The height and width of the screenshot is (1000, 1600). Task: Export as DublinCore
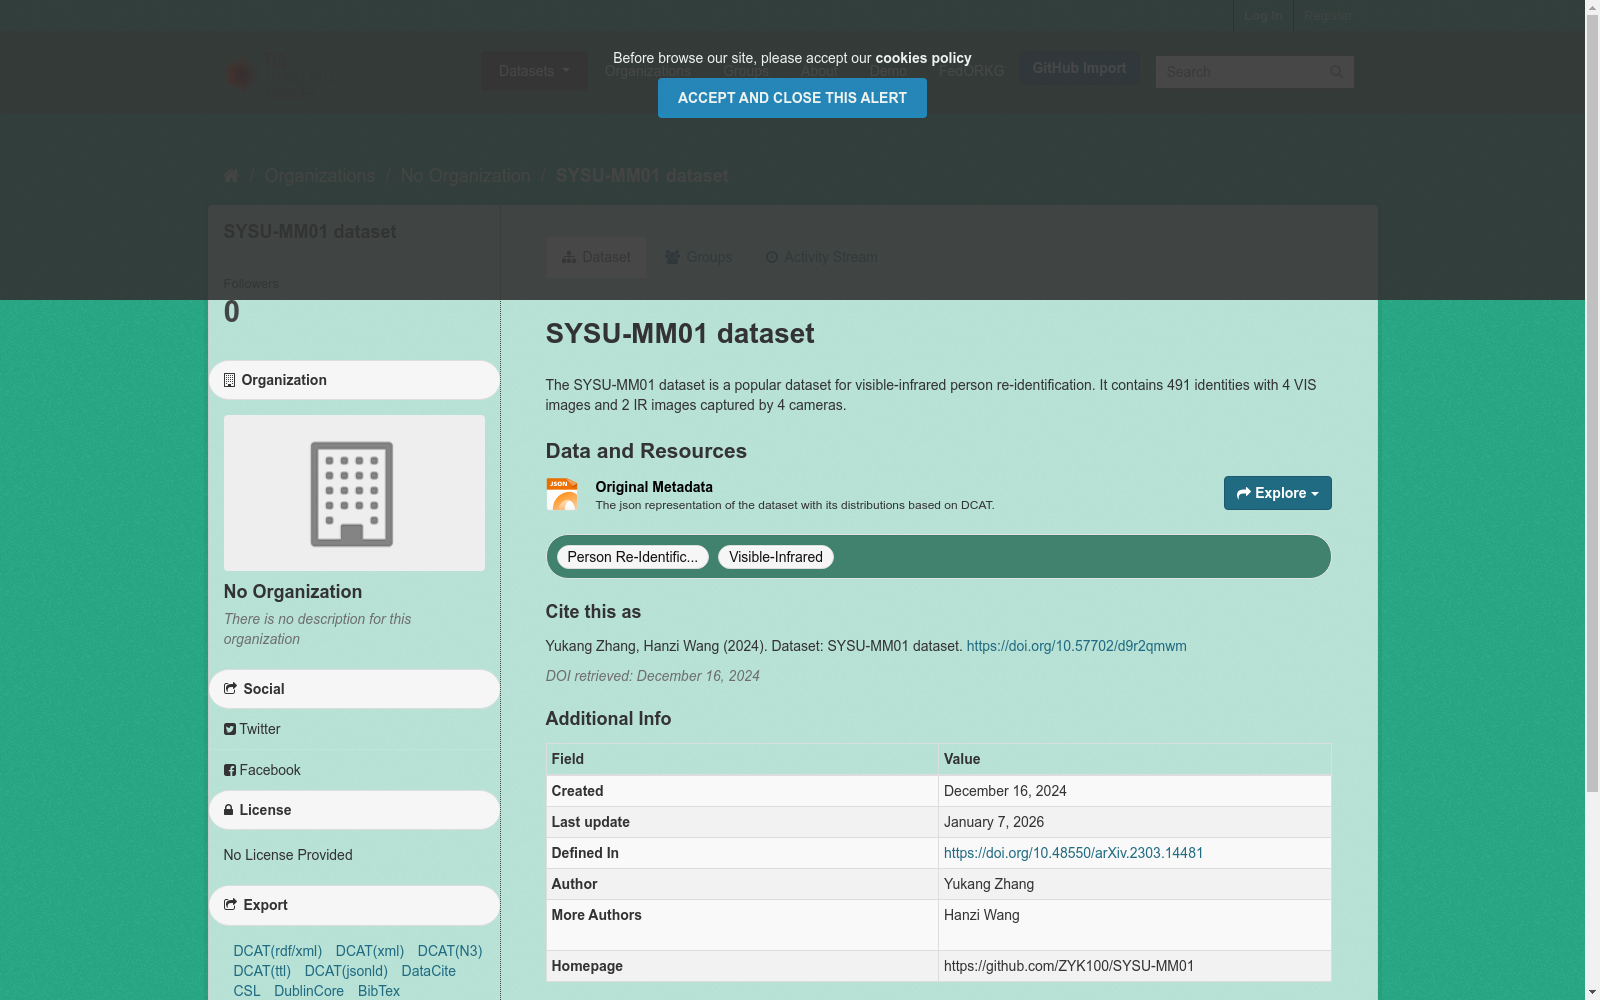click(309, 991)
